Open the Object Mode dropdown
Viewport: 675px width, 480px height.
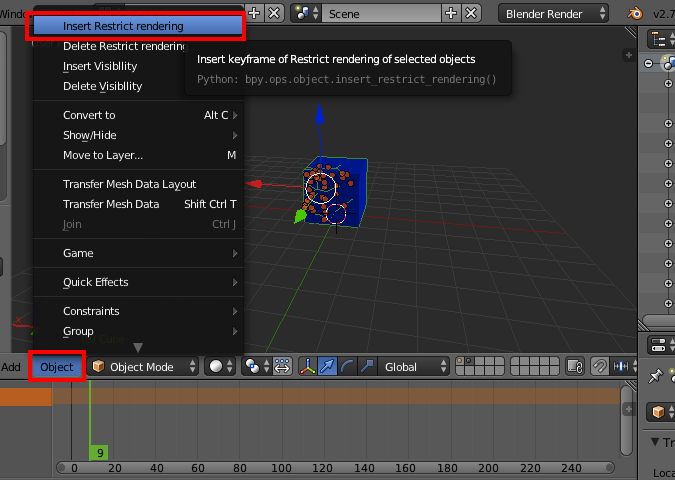pos(142,367)
